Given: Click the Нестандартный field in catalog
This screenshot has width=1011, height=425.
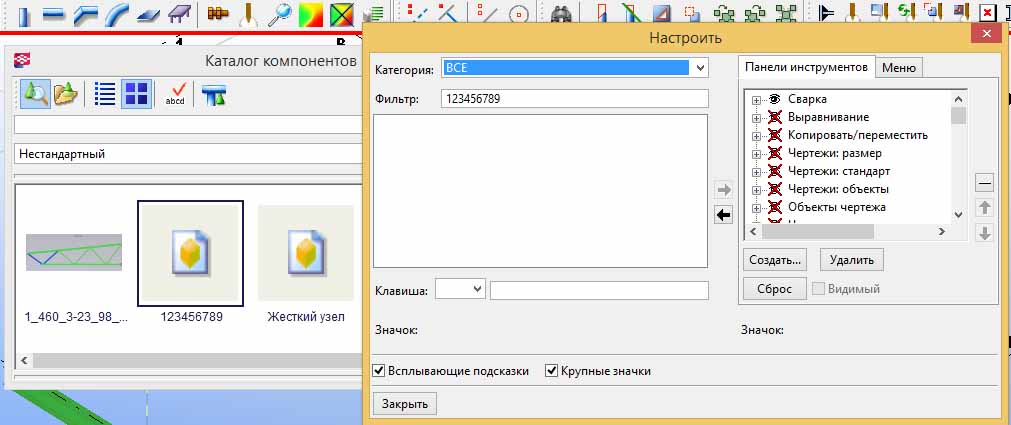Looking at the screenshot, I should coord(188,153).
